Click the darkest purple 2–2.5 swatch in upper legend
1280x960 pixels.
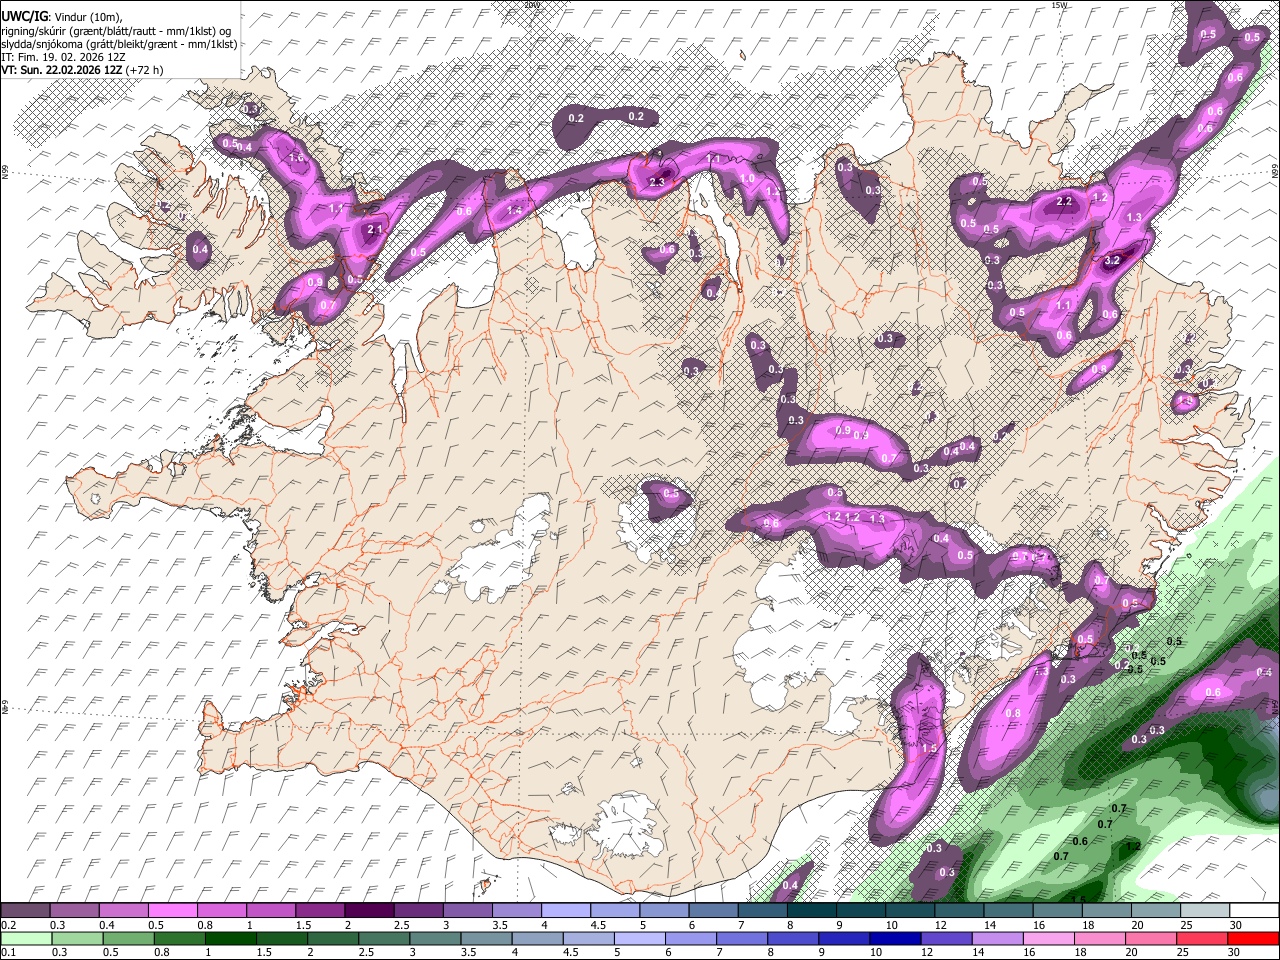click(x=368, y=910)
